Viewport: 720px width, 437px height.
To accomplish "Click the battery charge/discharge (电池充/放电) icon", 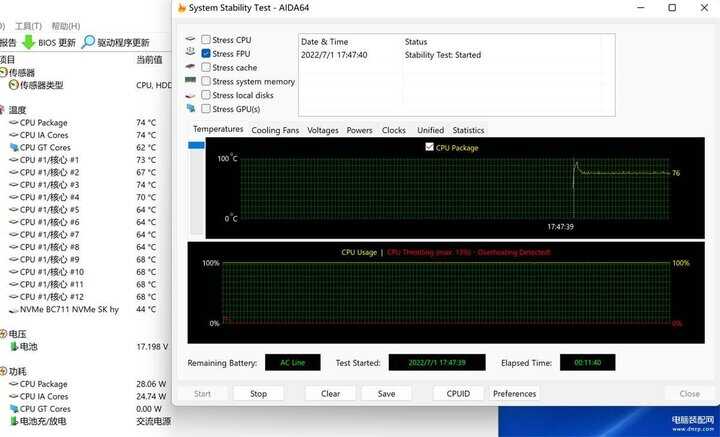I will tap(12, 421).
